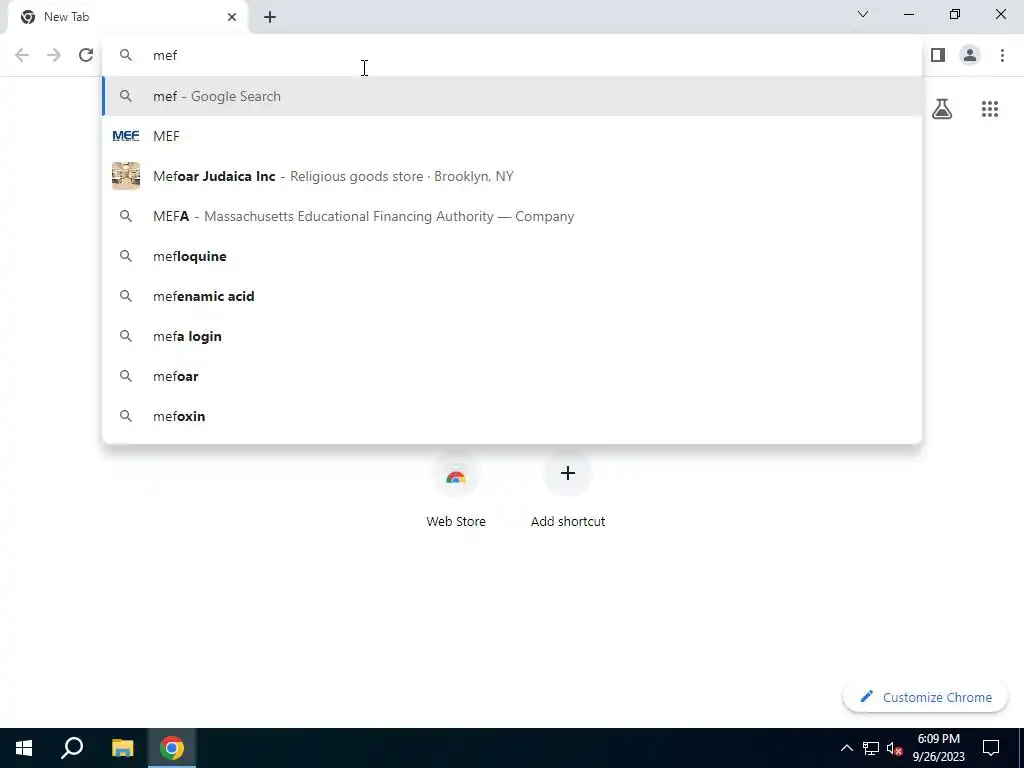Open the Web Store shortcut
This screenshot has height=768, width=1024.
[456, 490]
